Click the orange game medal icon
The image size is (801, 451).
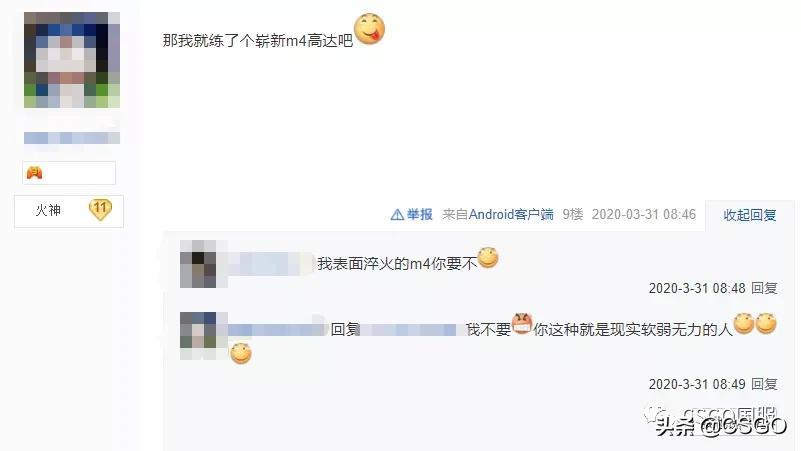point(34,173)
